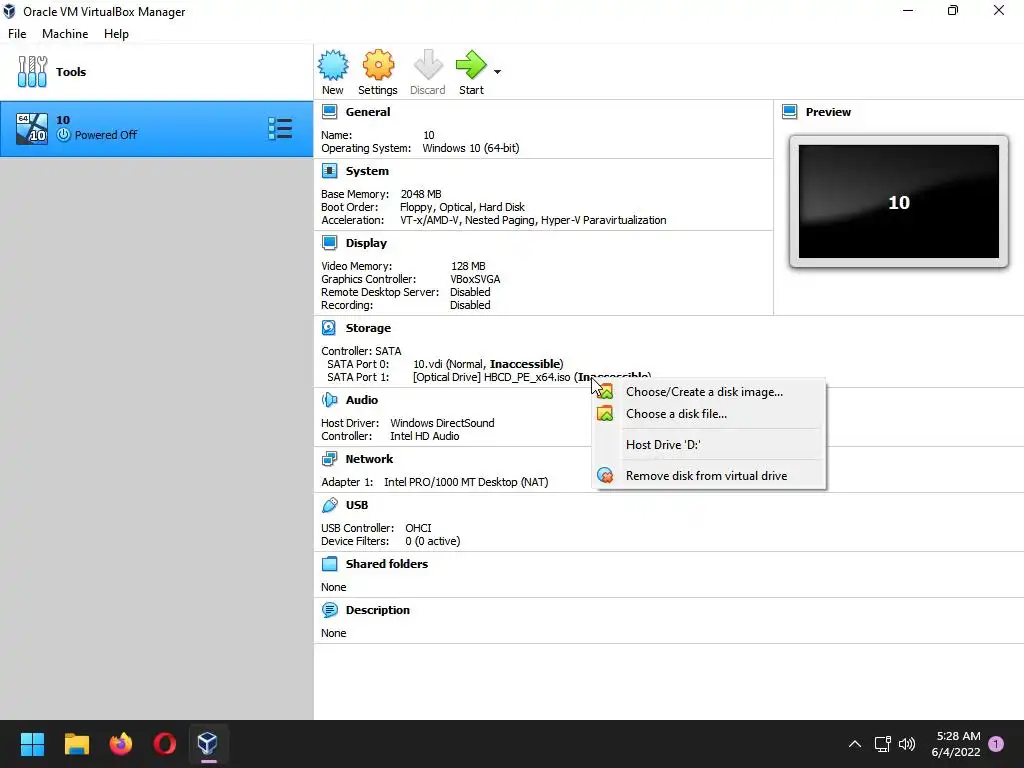Click Intel PRO/1000 MT Desktop (NAT) adapter
Image resolution: width=1024 pixels, height=768 pixels.
point(466,482)
